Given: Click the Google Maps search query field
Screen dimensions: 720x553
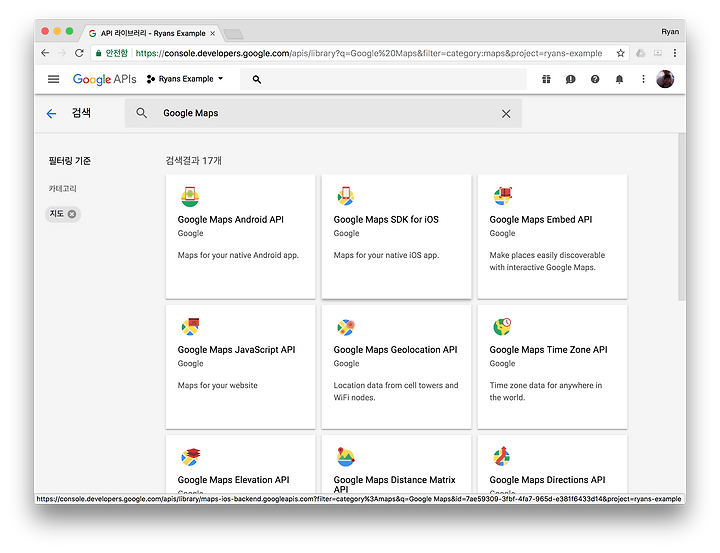Looking at the screenshot, I should 323,113.
